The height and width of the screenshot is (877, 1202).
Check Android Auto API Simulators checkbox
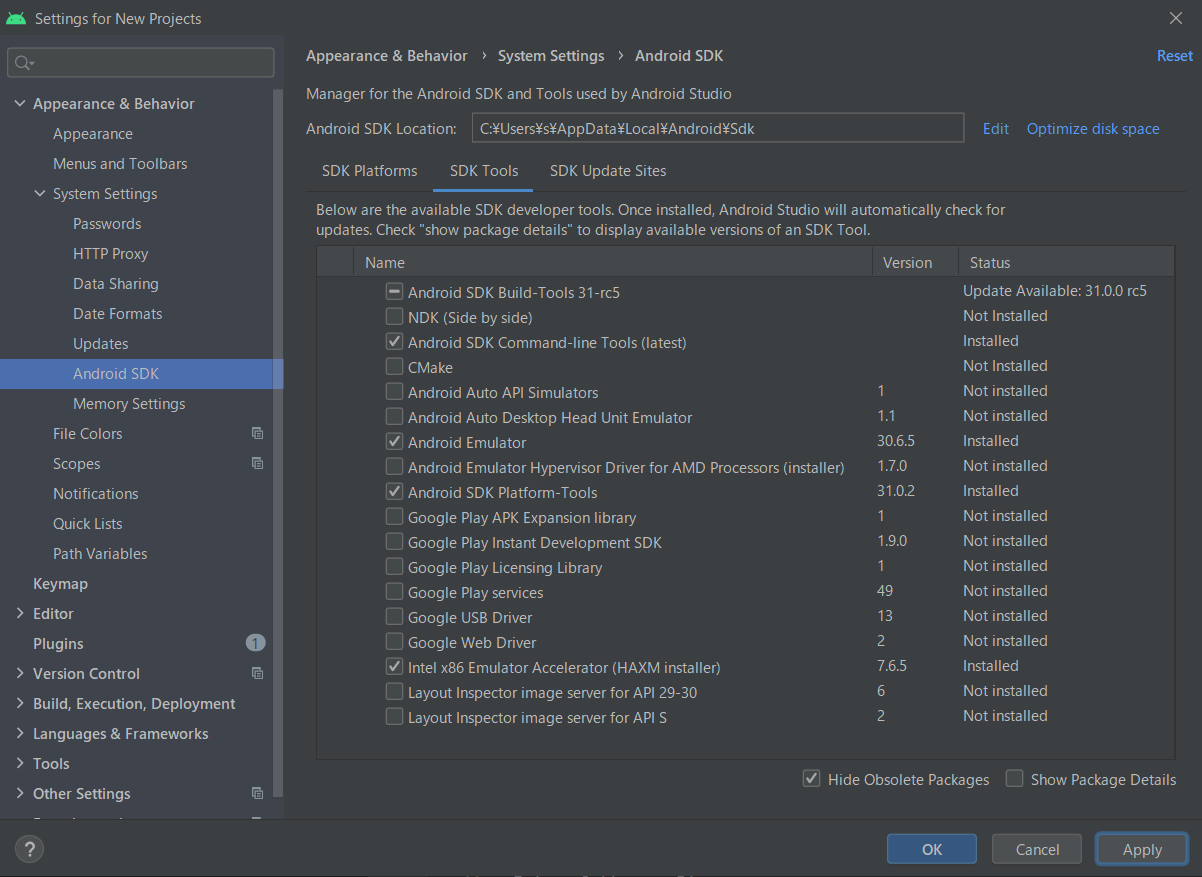[x=394, y=392]
